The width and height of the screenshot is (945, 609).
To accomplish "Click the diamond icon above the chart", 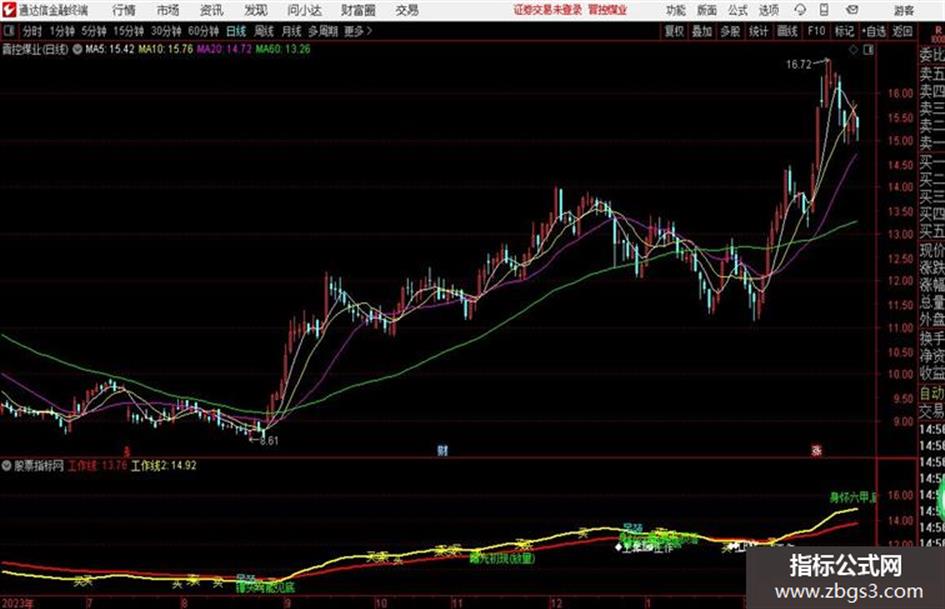I will coord(853,50).
